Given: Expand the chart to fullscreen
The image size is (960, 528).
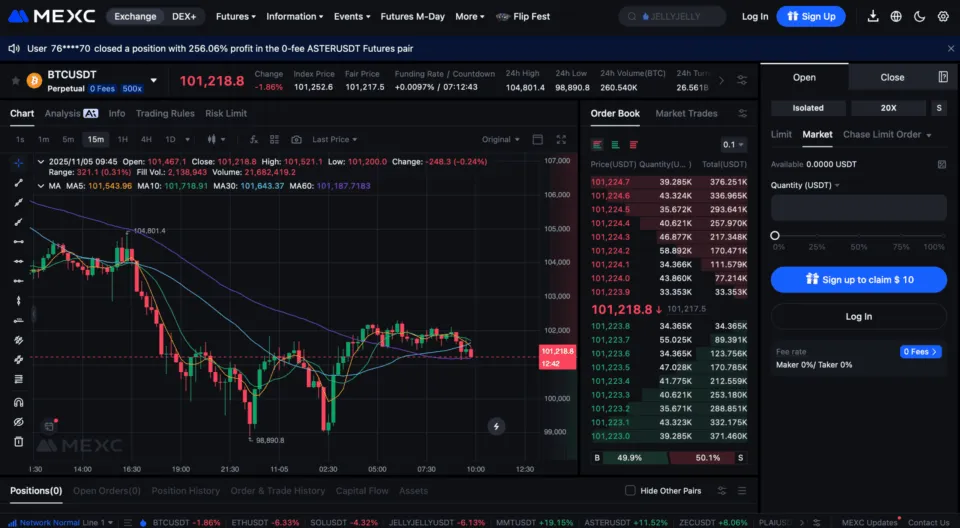Looking at the screenshot, I should (561, 140).
